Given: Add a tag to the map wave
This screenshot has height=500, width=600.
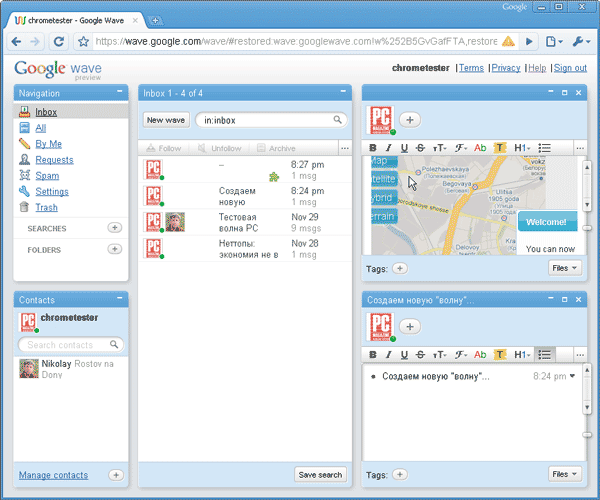Looking at the screenshot, I should click(x=400, y=269).
